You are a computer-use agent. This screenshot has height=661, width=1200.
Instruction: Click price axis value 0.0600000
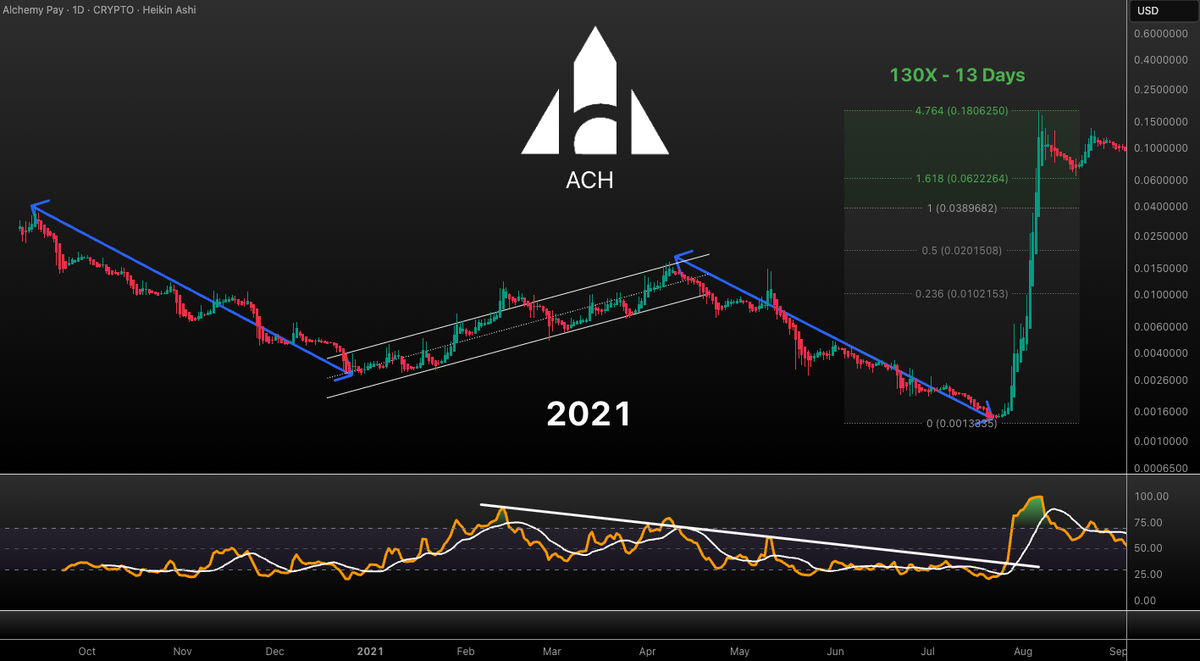coord(1162,181)
